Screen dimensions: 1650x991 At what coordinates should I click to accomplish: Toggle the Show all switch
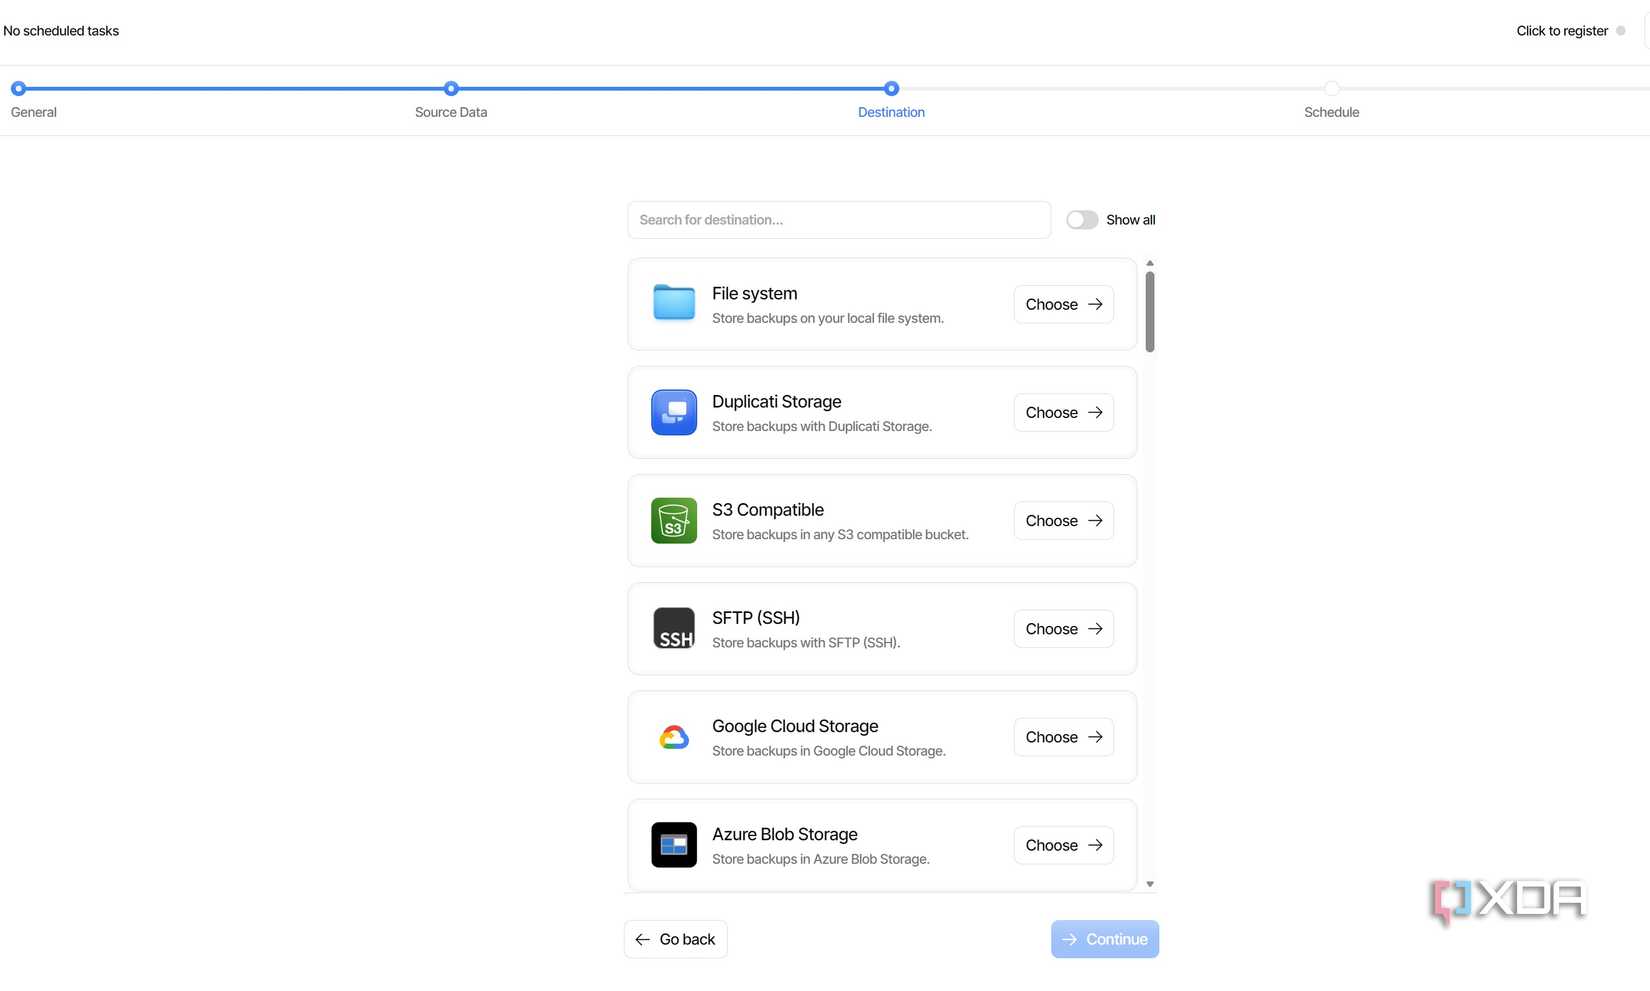(x=1082, y=220)
